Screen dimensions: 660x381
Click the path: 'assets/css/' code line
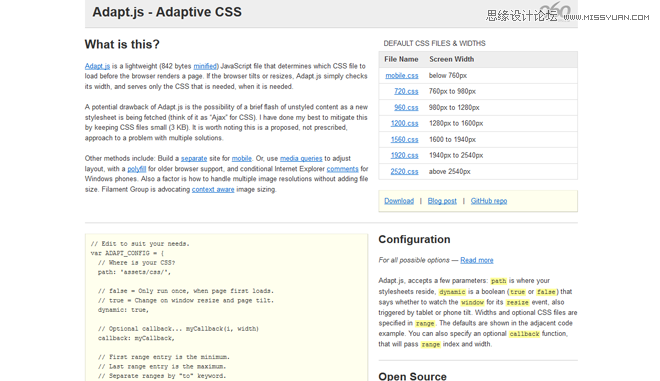(134, 272)
